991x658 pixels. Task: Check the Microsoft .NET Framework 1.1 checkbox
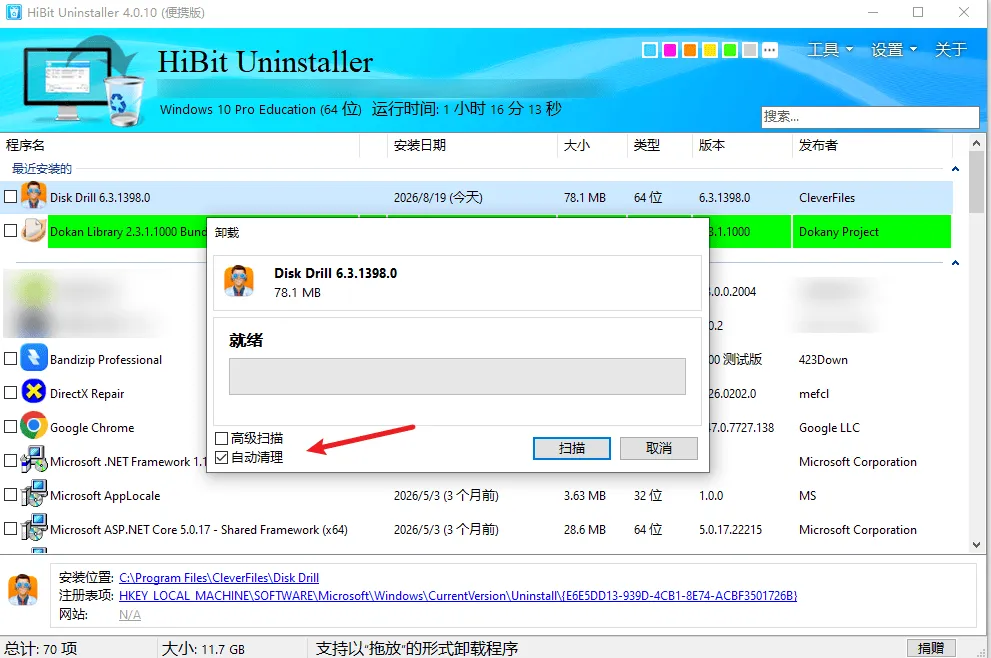10,461
